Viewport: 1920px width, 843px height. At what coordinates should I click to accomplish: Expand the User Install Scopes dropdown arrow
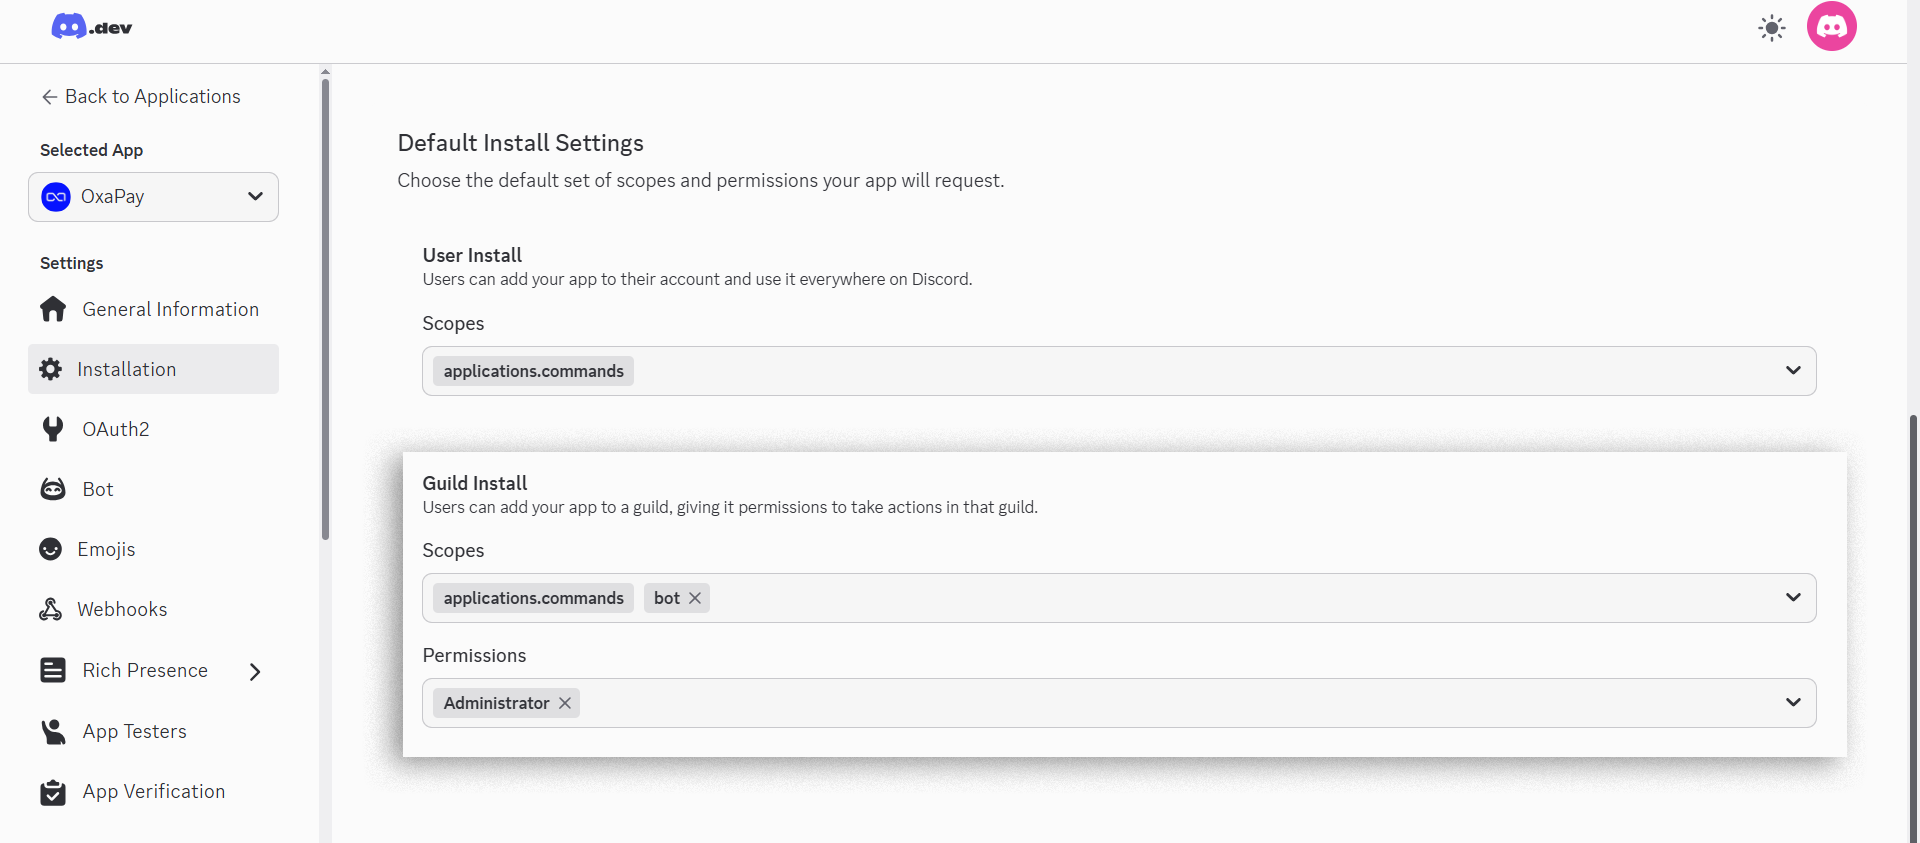click(x=1793, y=371)
